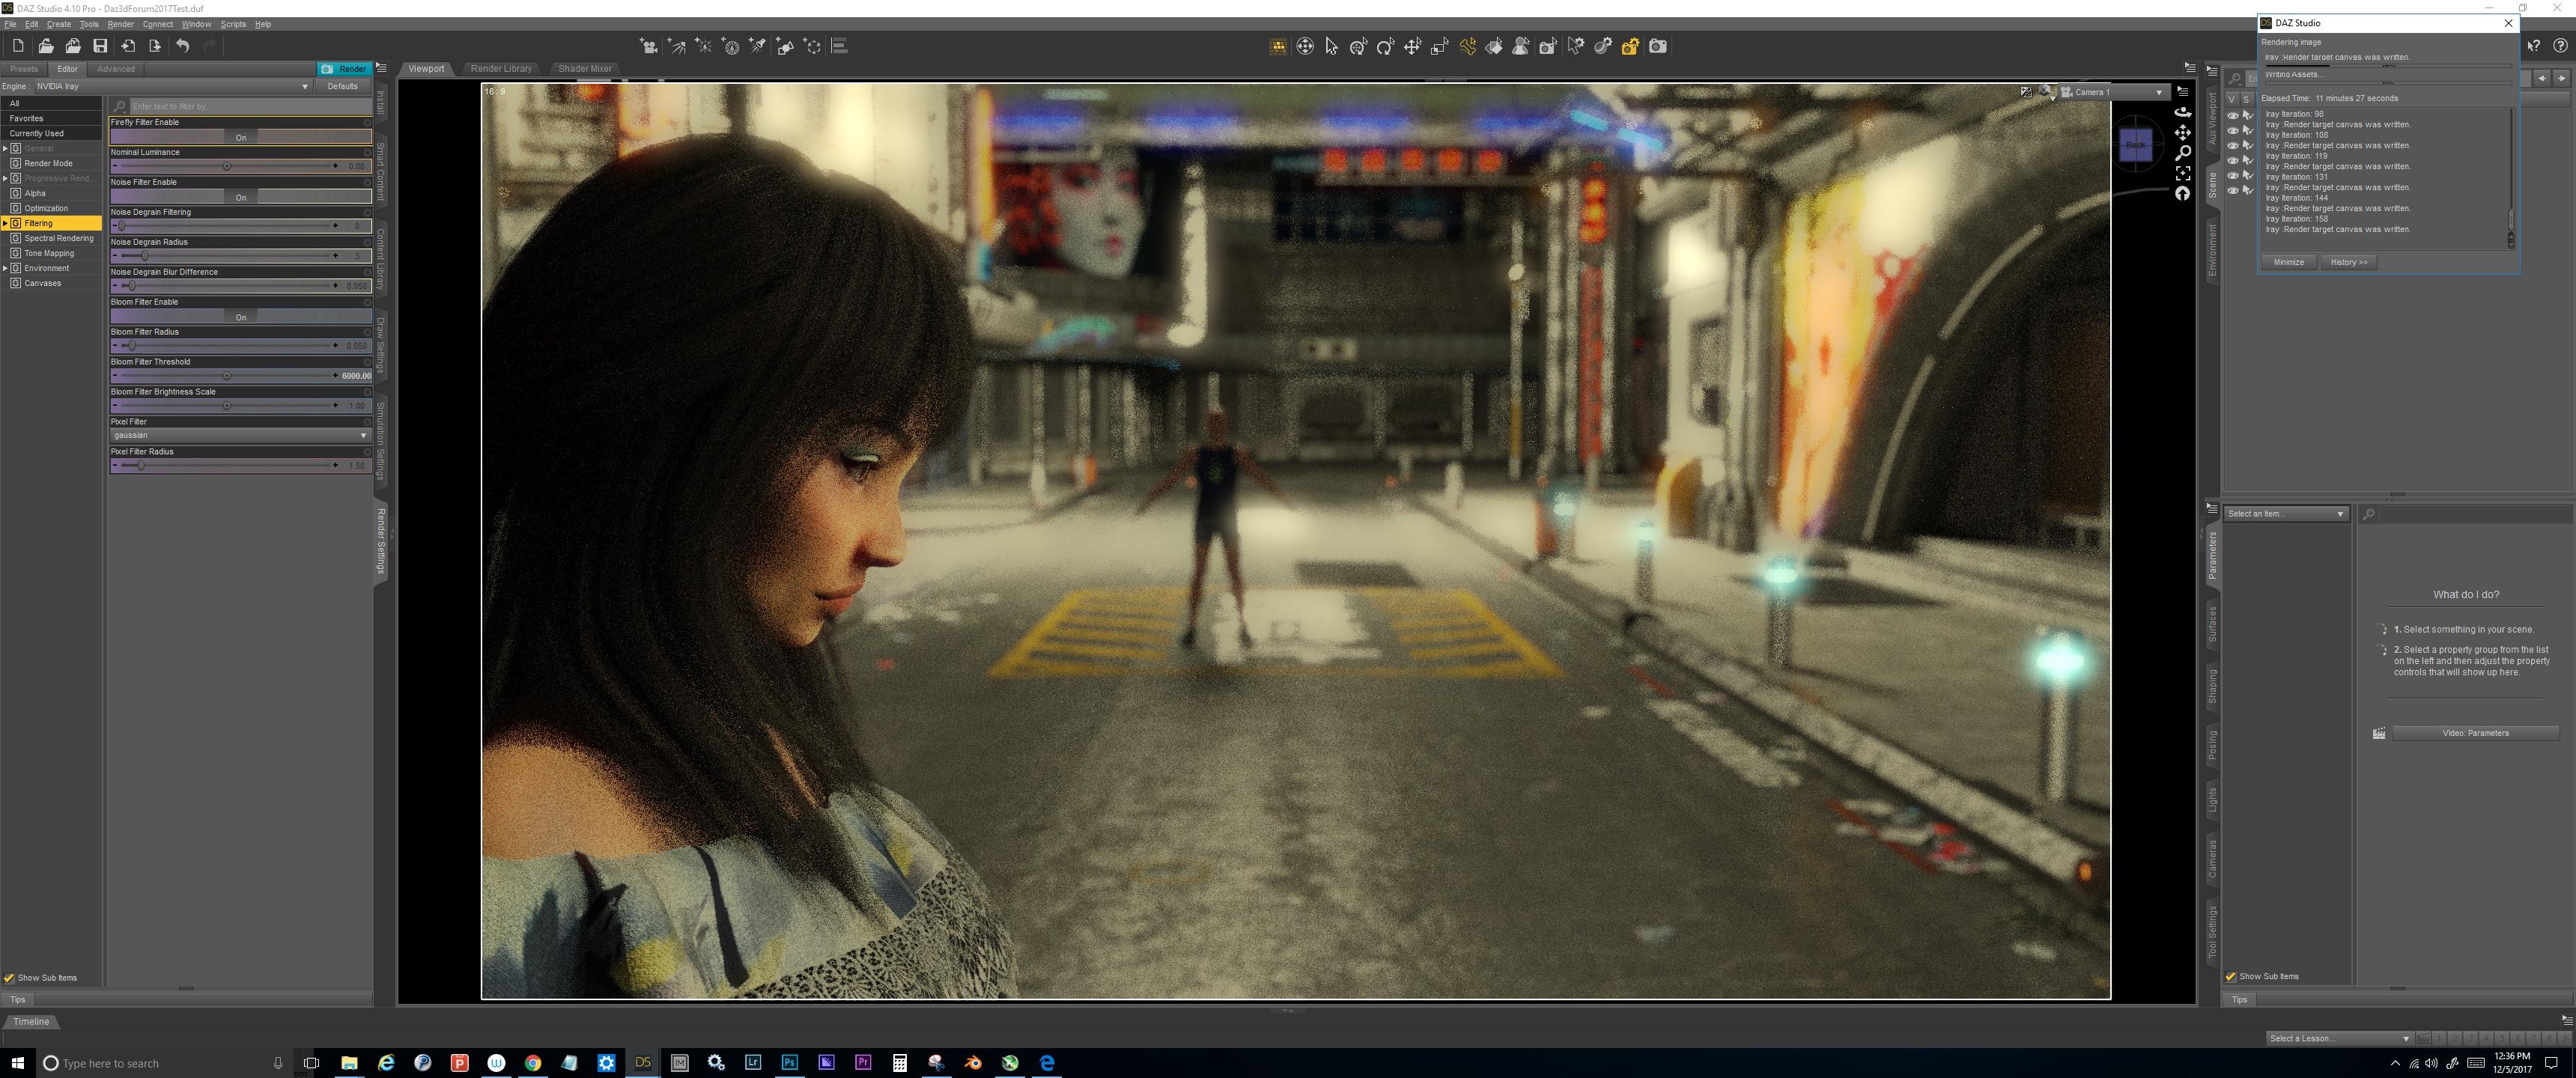Click the Create New Spotlight icon
Viewport: 2576px width, 1078px height.
click(758, 47)
